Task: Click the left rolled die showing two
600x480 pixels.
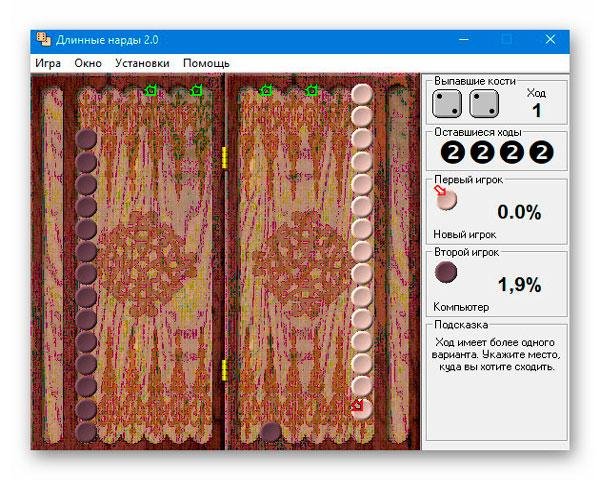Action: coord(447,103)
